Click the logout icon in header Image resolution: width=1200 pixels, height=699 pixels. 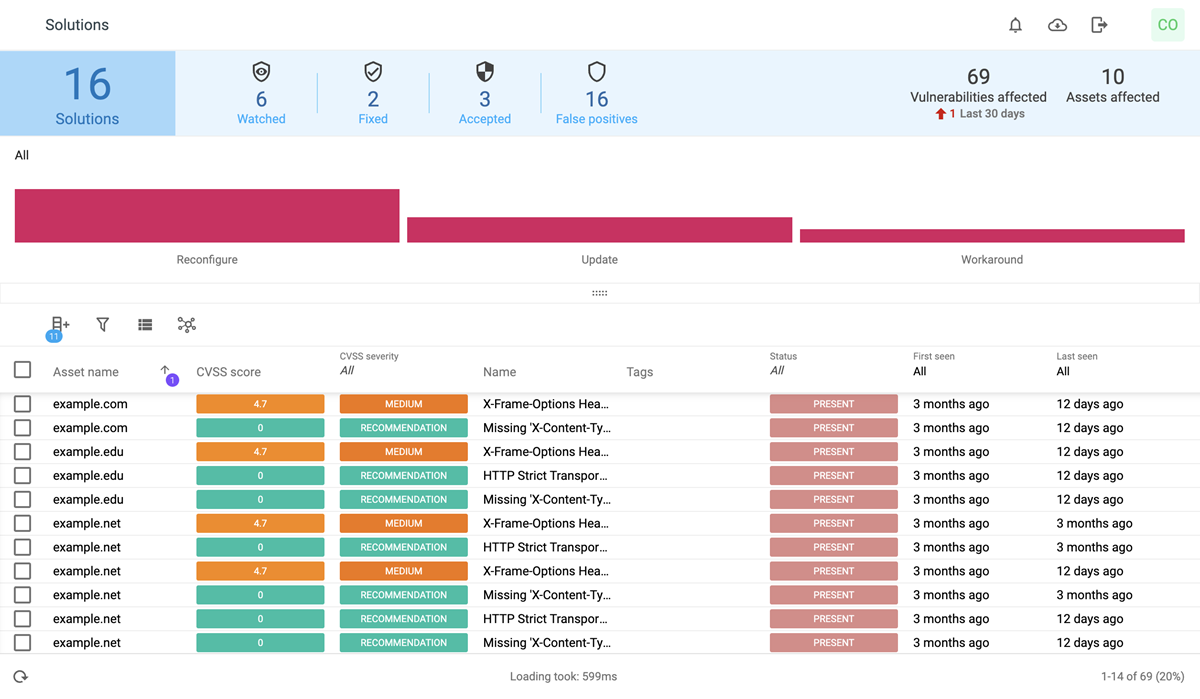pyautogui.click(x=1099, y=25)
